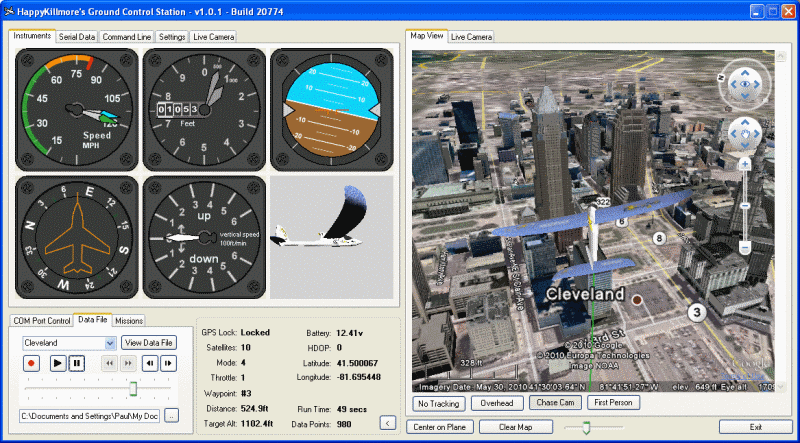Click the fast forward double-arrow button
This screenshot has width=800, height=443.
coord(128,363)
